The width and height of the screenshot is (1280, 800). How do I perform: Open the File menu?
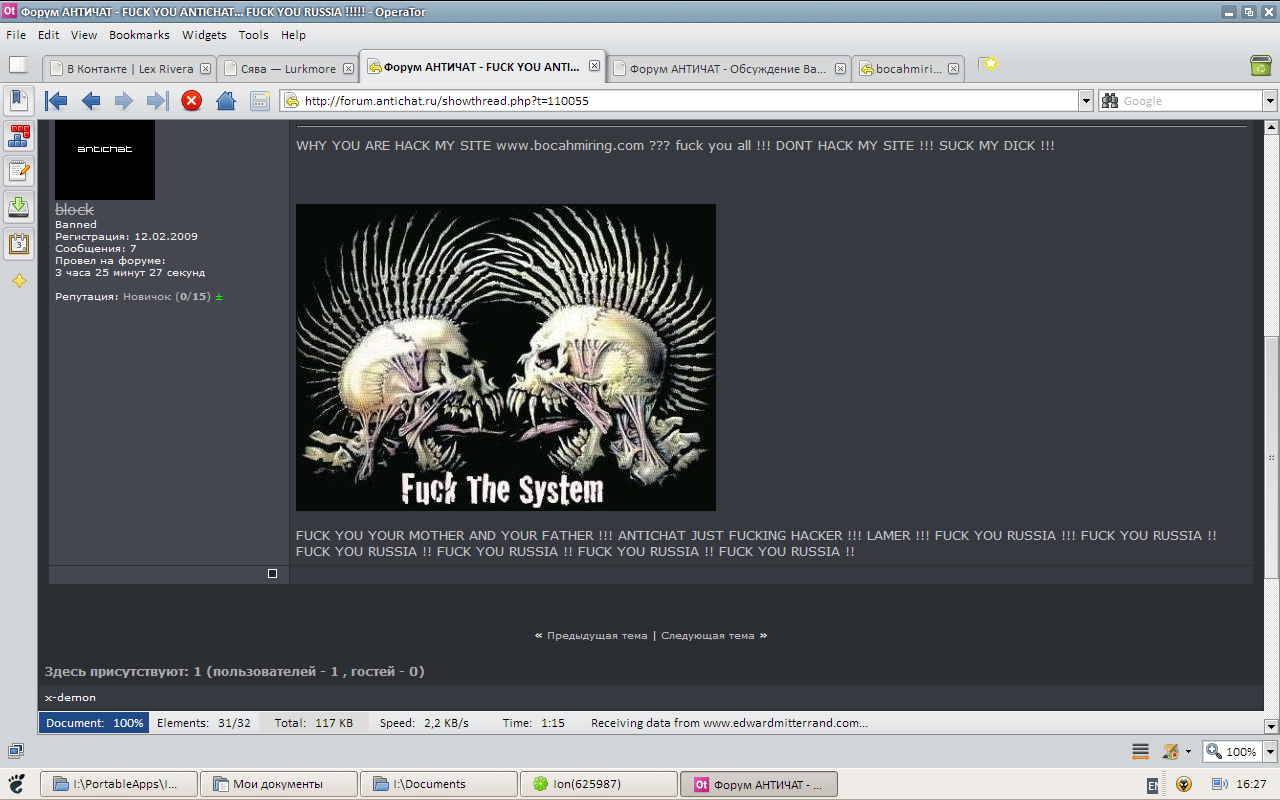(x=16, y=35)
